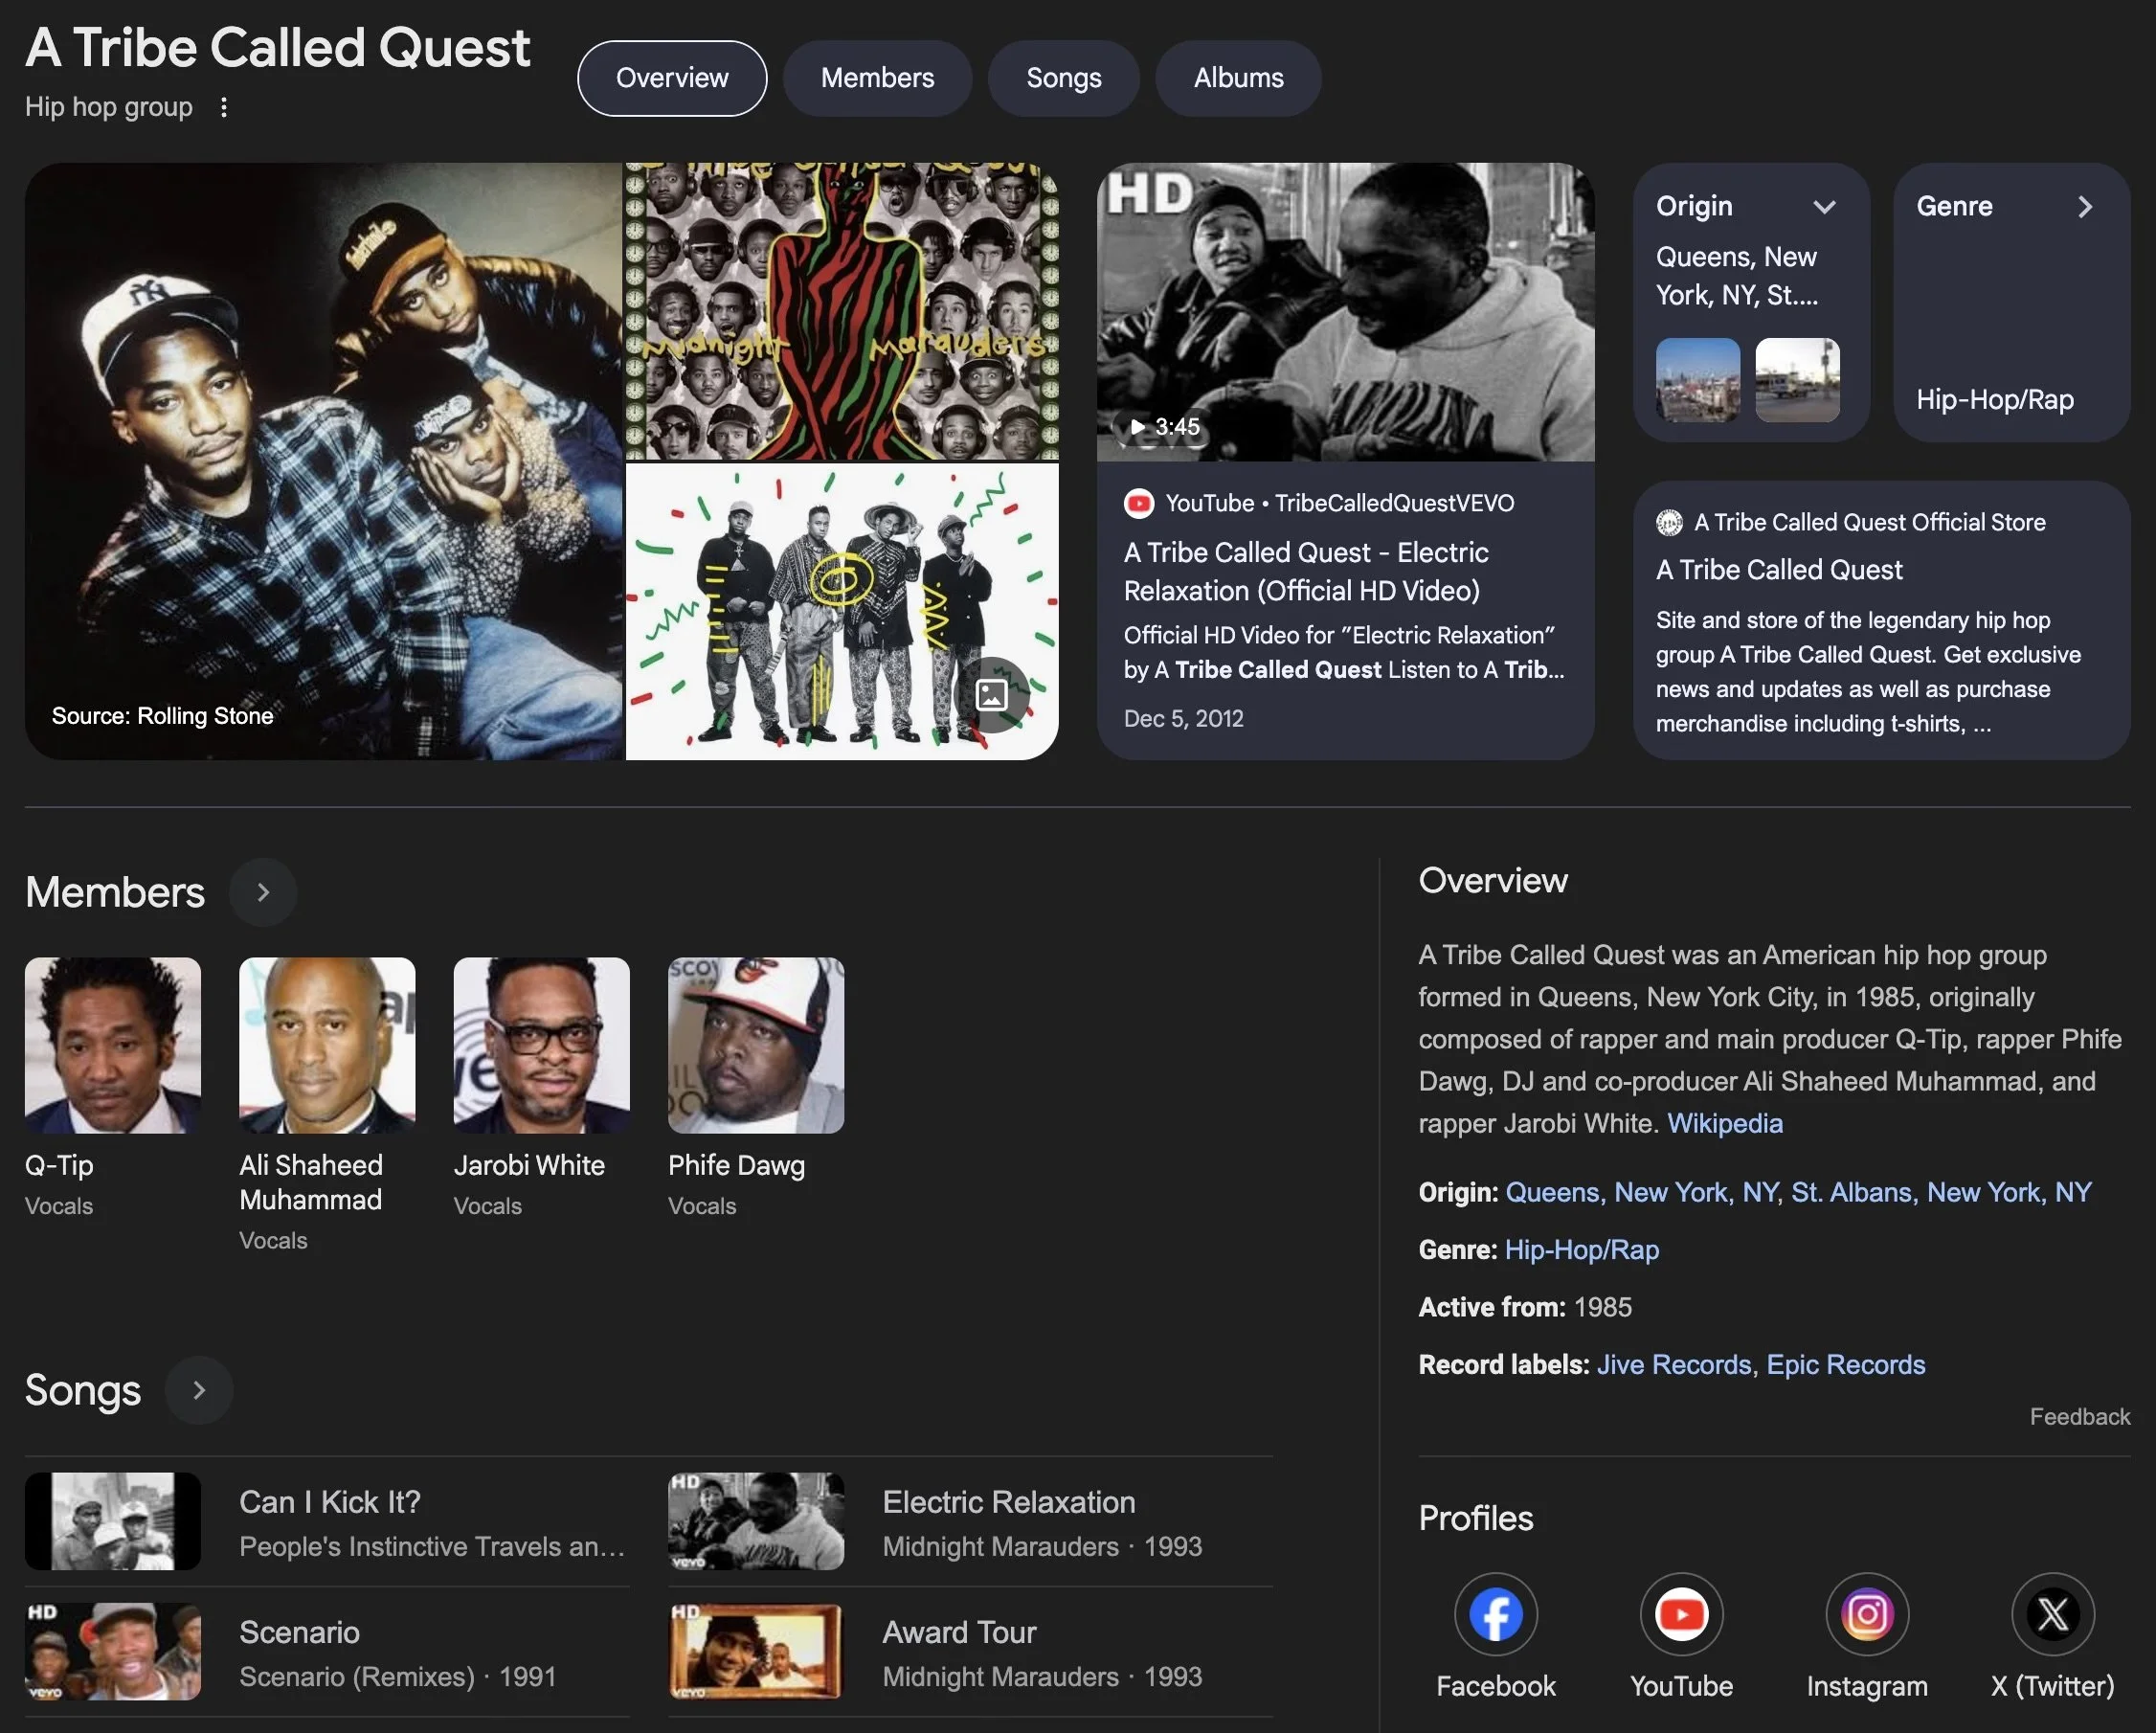2156x1733 pixels.
Task: Select Phife Dawg member photo
Action: [x=756, y=1045]
